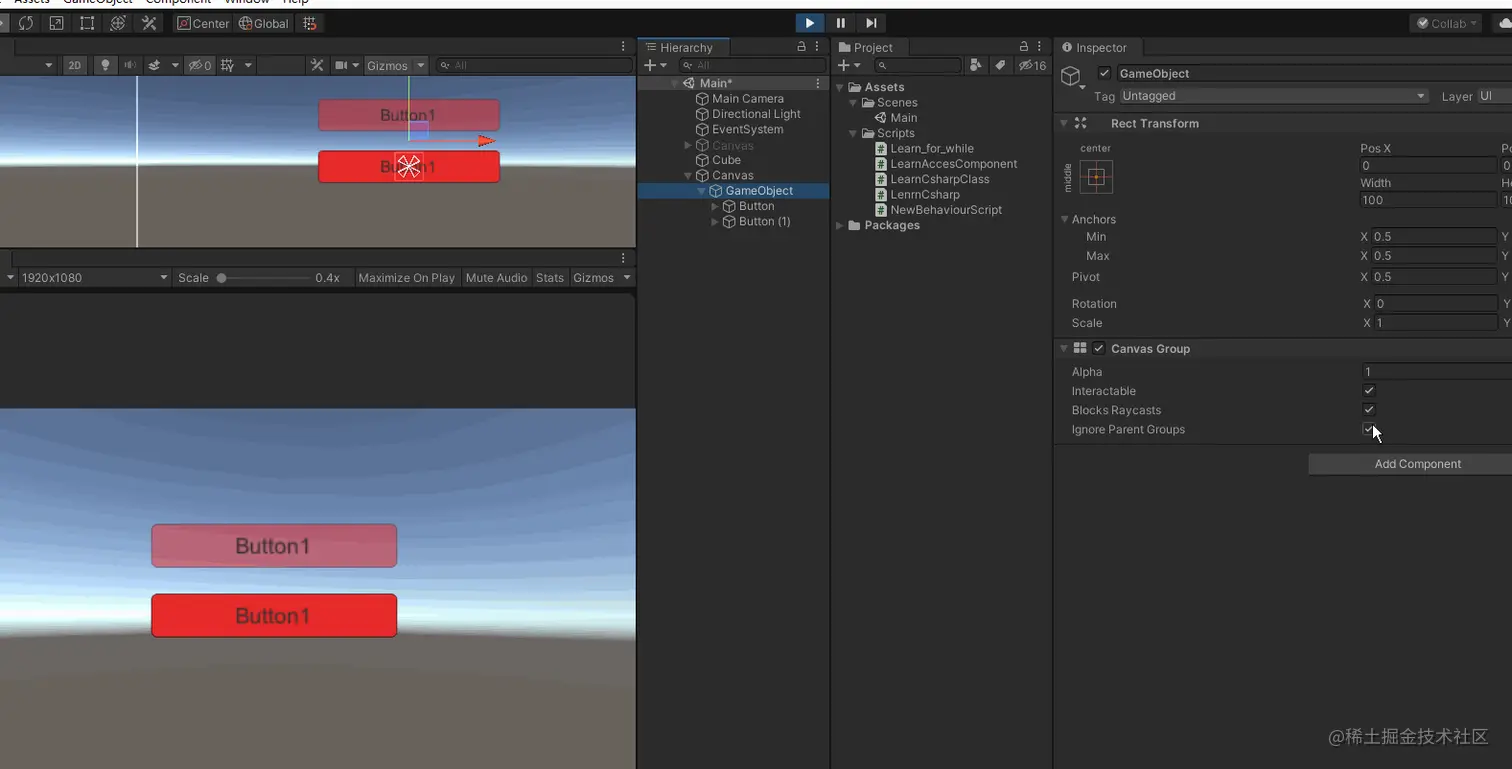Viewport: 1512px width, 769px height.
Task: Lock the Project panel
Action: point(1023,47)
